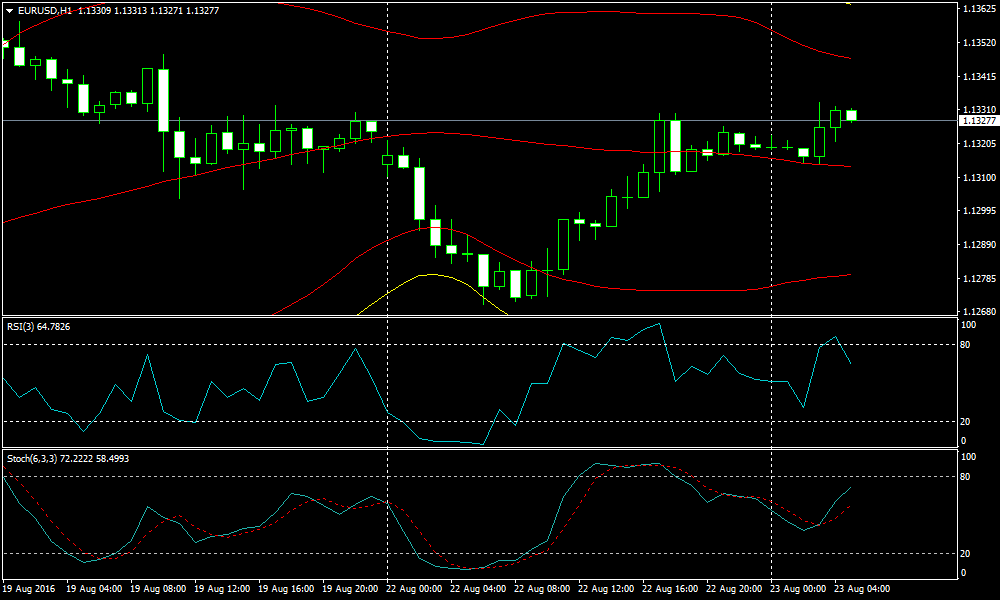Click the 1.13625 price axis label

[x=977, y=8]
